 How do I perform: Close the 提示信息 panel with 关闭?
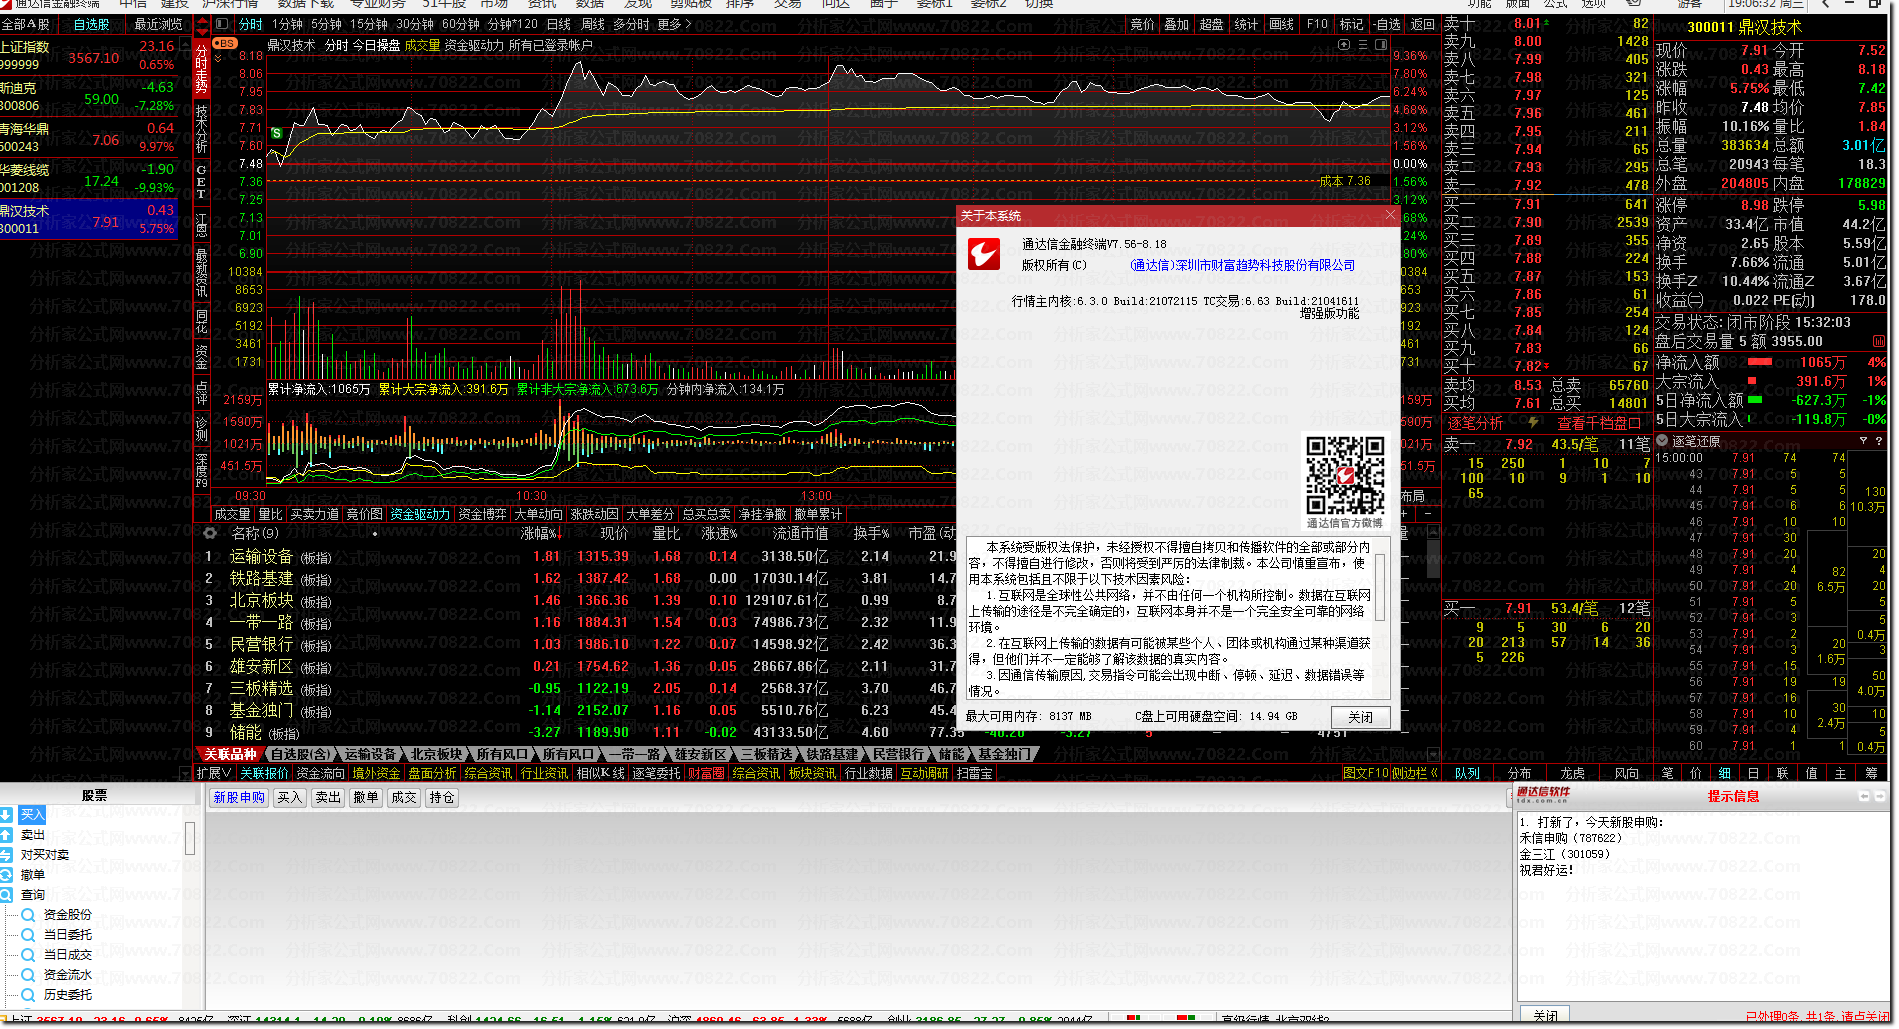tap(1545, 1016)
